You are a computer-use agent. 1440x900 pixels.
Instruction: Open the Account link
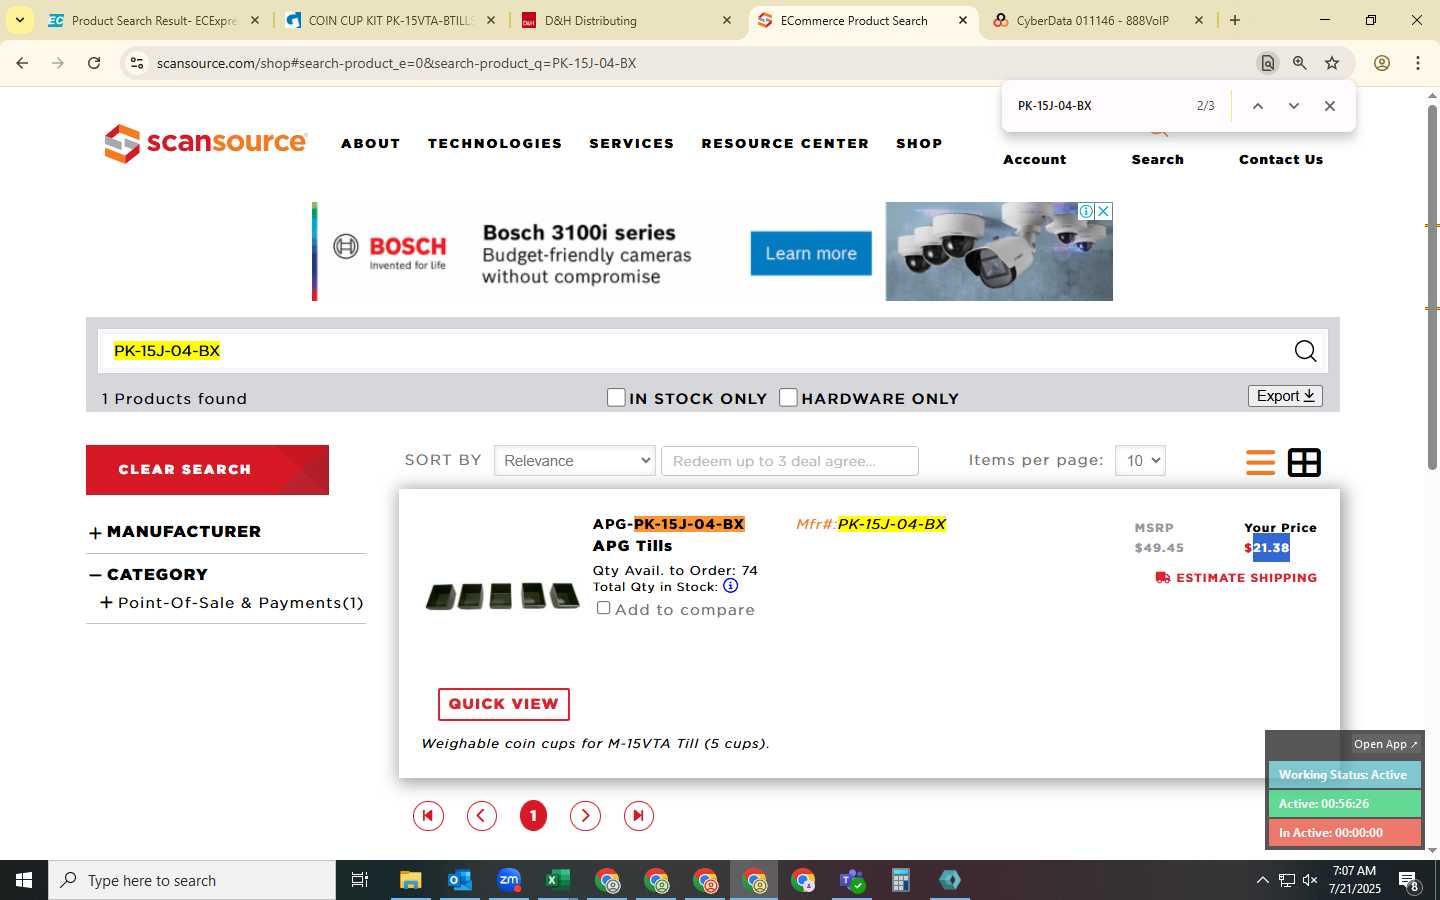[x=1035, y=159]
